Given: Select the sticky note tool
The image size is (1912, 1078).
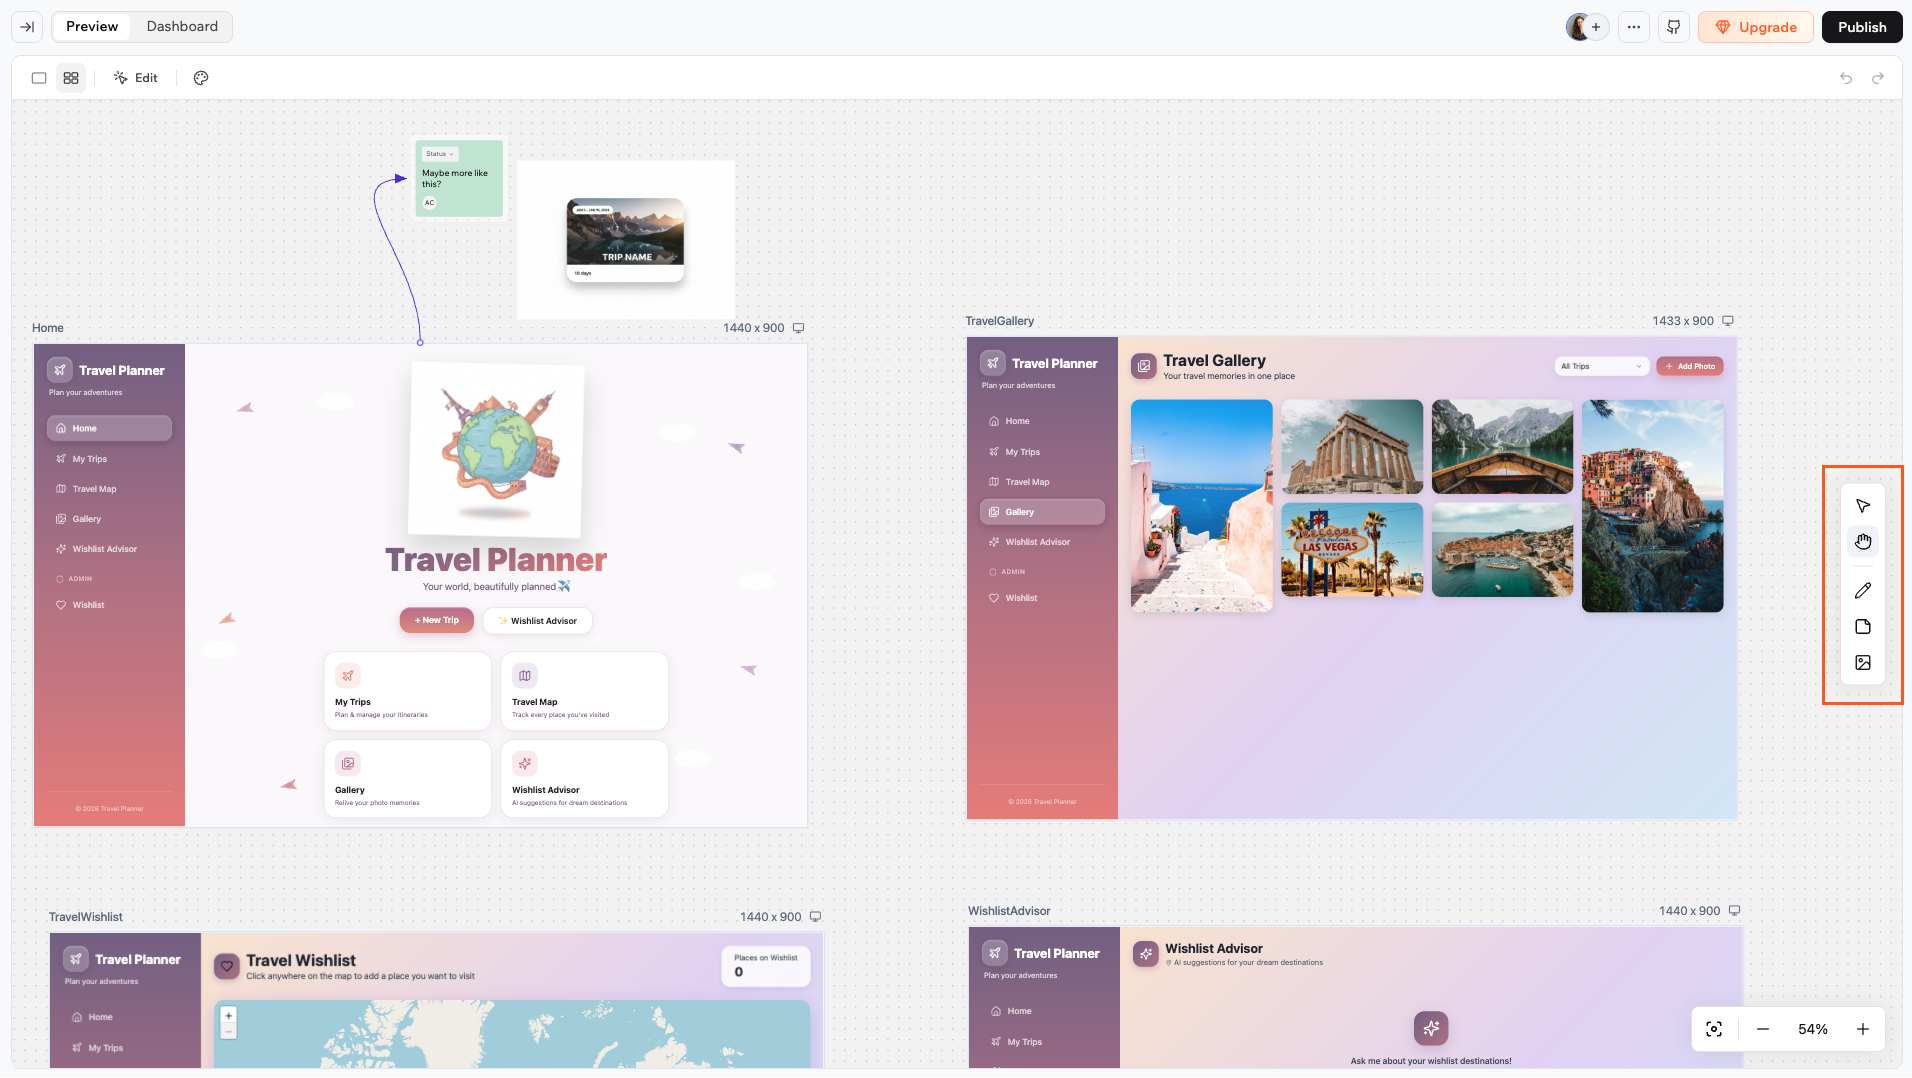Looking at the screenshot, I should tap(1863, 627).
